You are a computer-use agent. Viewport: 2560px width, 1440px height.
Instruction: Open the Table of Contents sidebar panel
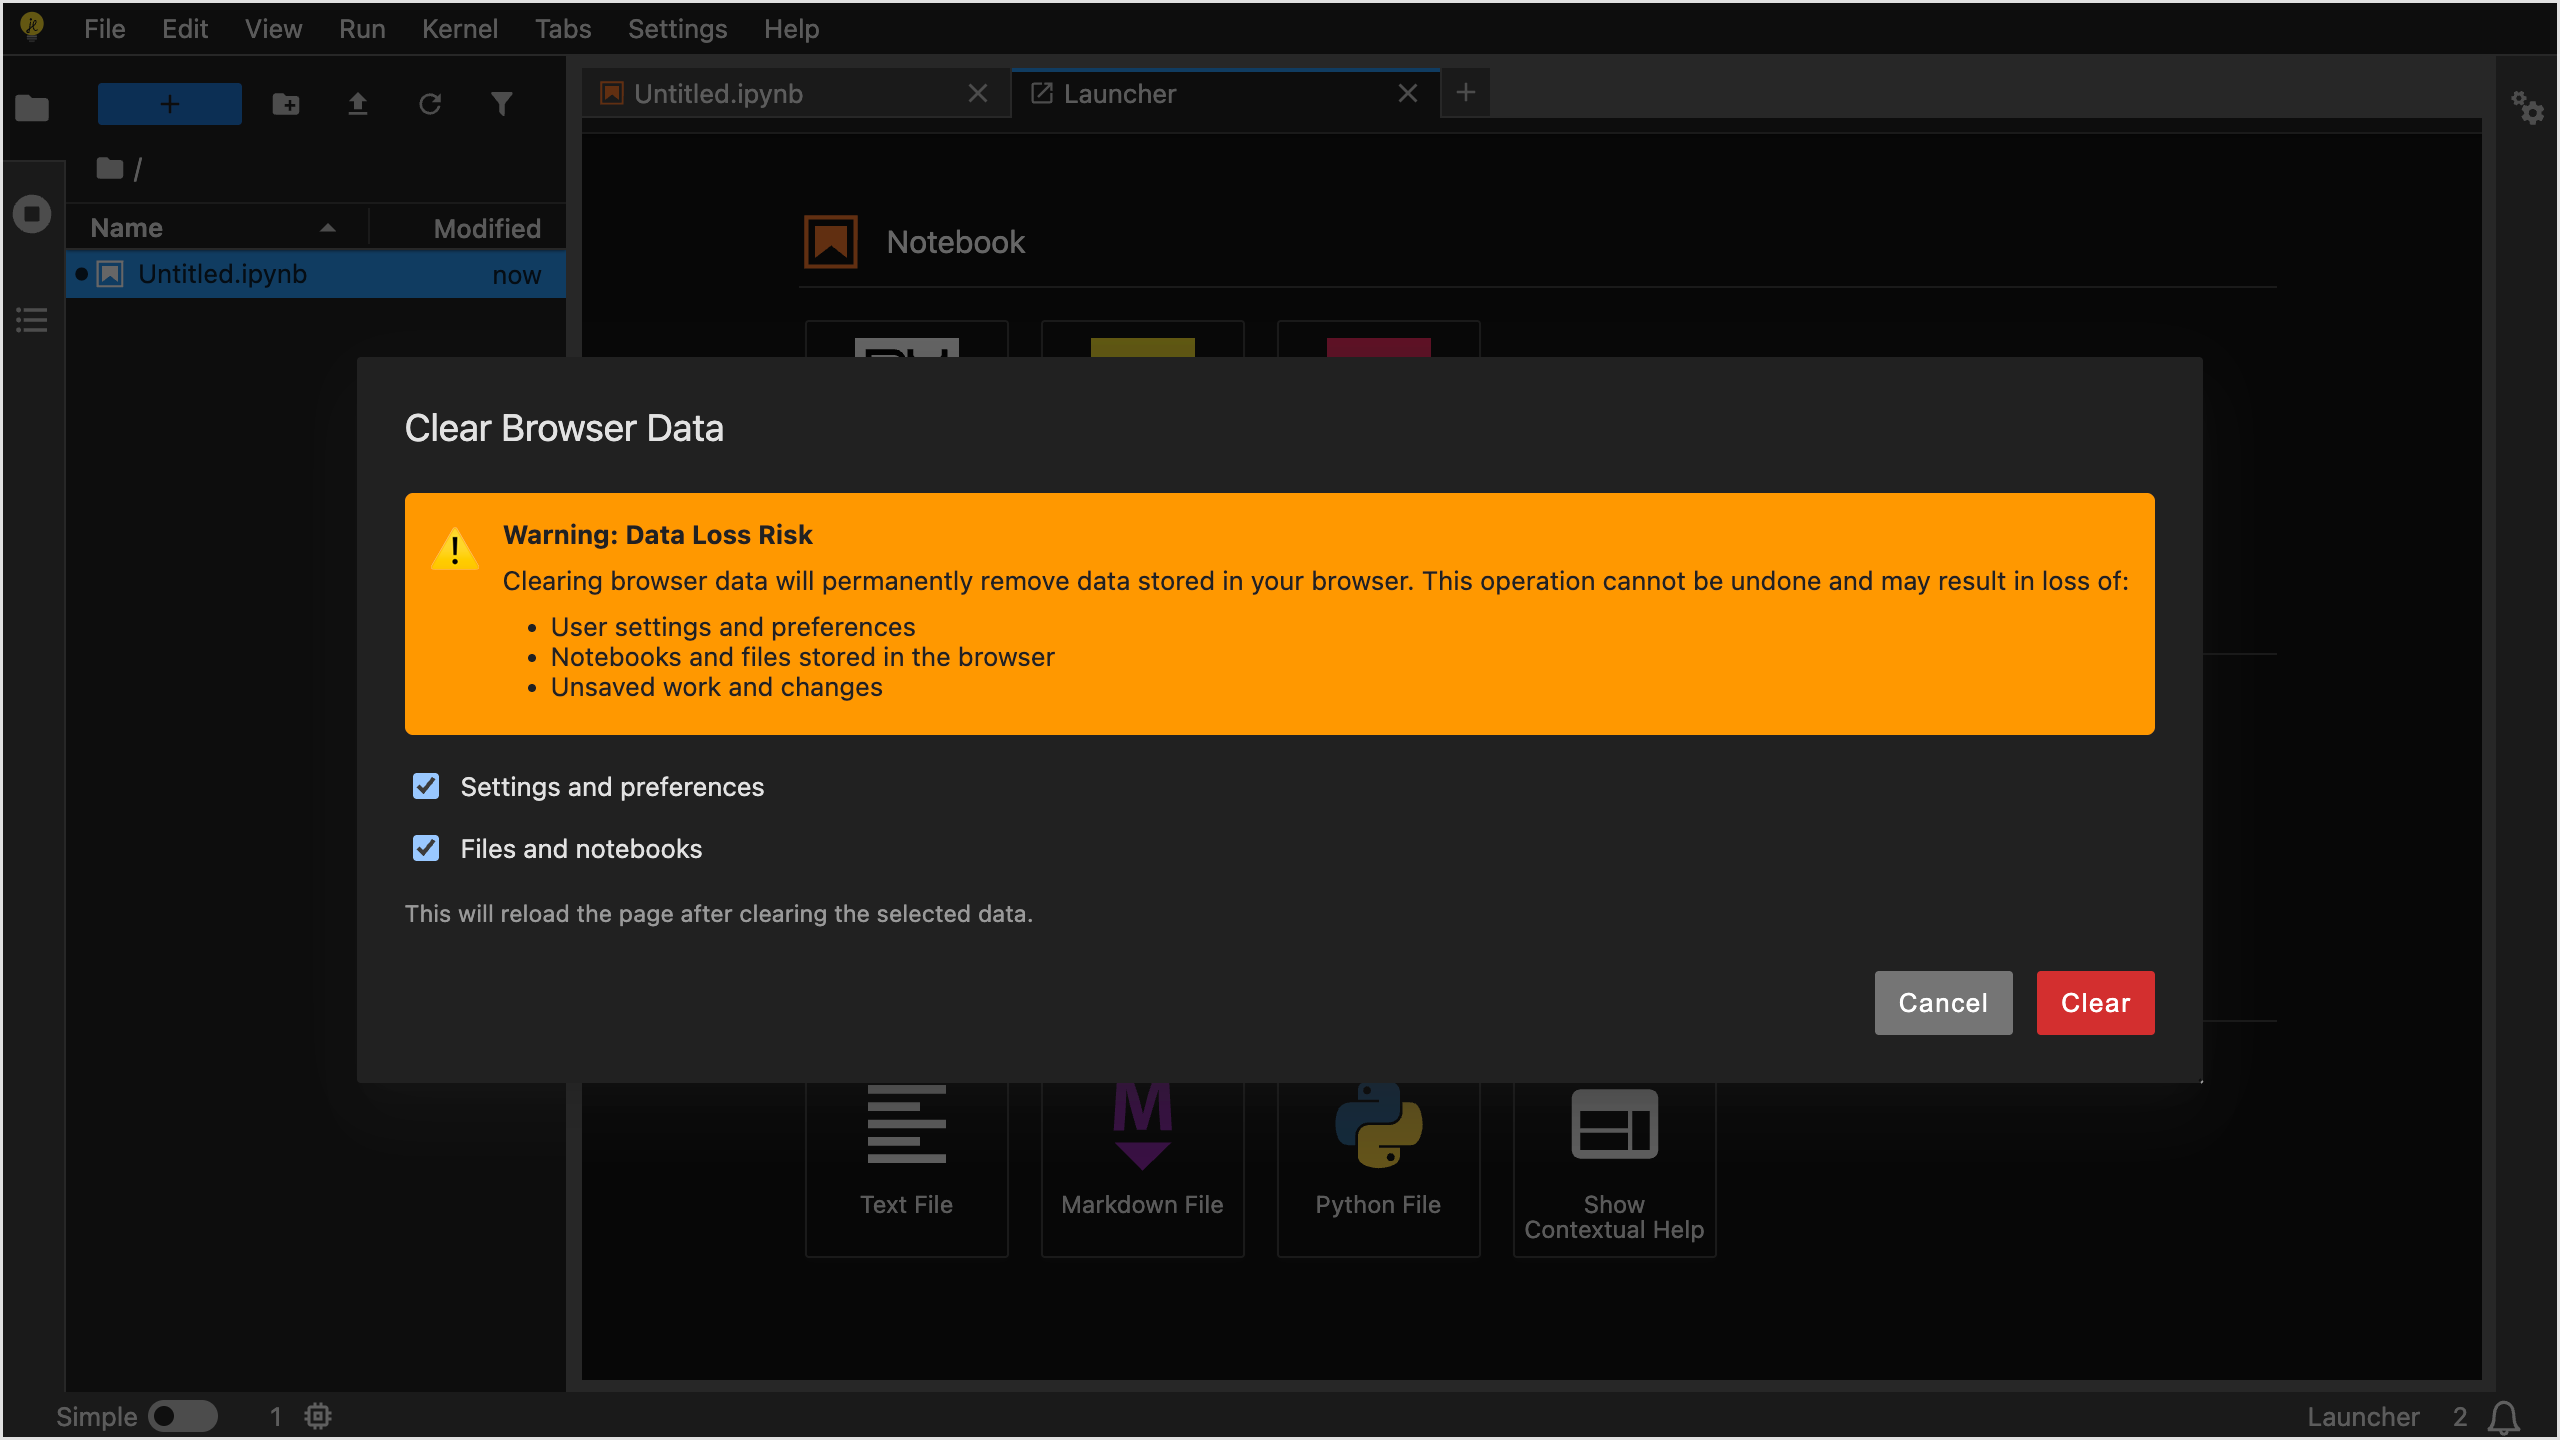[x=31, y=320]
